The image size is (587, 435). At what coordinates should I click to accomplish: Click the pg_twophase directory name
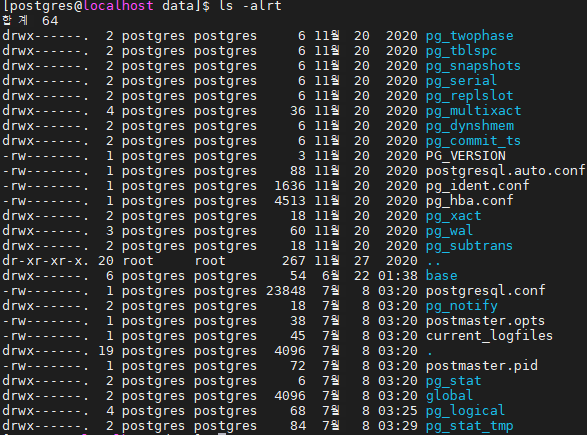(x=469, y=36)
